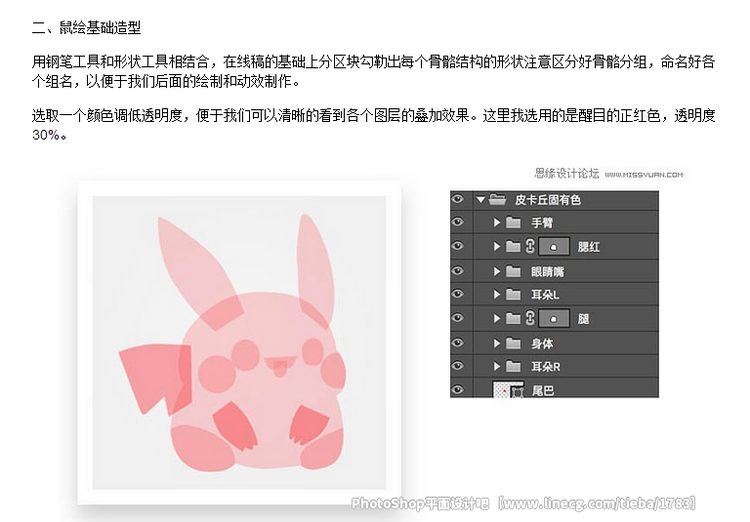Hide the 耳朵L group
The width and height of the screenshot is (750, 522).
(458, 294)
